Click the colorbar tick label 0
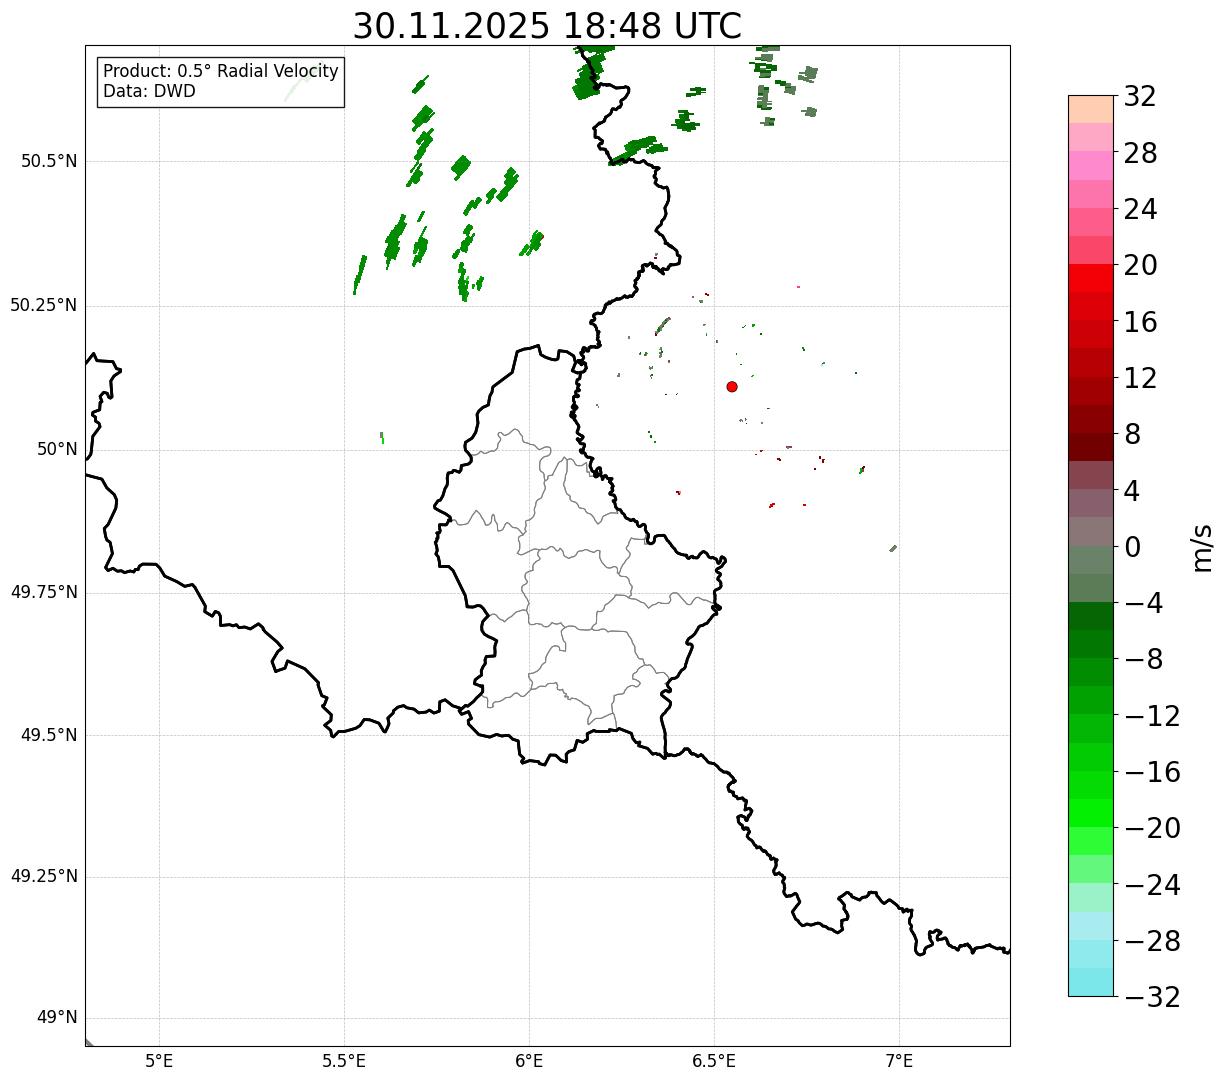 click(x=1132, y=547)
